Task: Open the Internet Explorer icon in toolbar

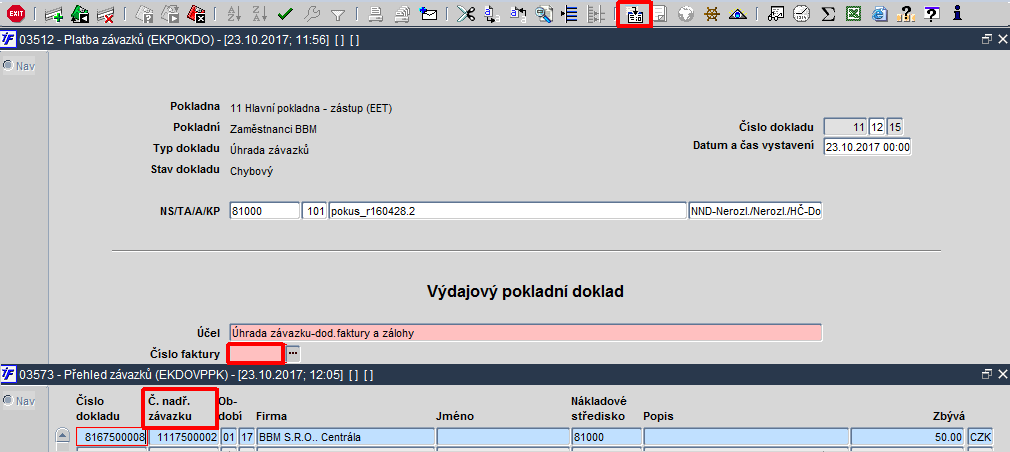Action: pos(879,14)
